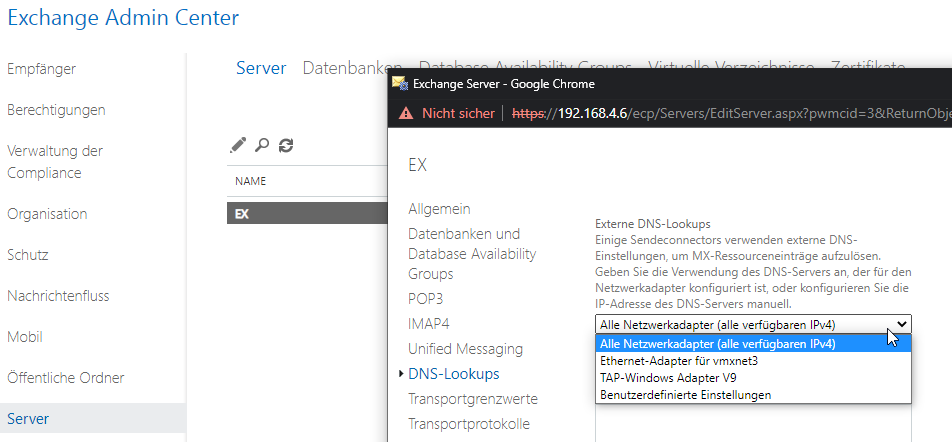Click the 'Nicht sicher' warning triangle icon
The height and width of the screenshot is (442, 952).
(406, 113)
